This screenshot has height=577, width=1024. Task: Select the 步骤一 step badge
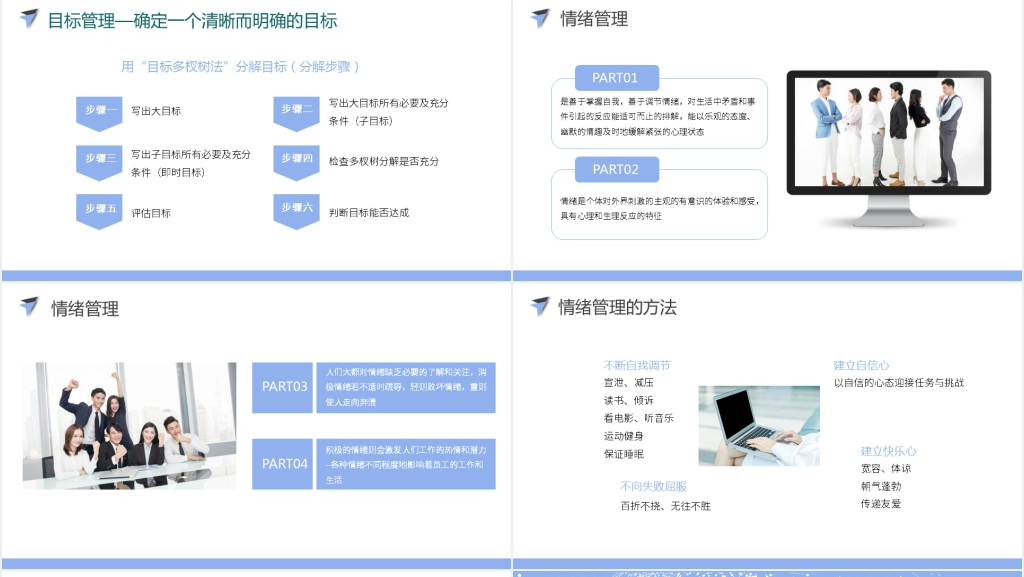point(99,112)
